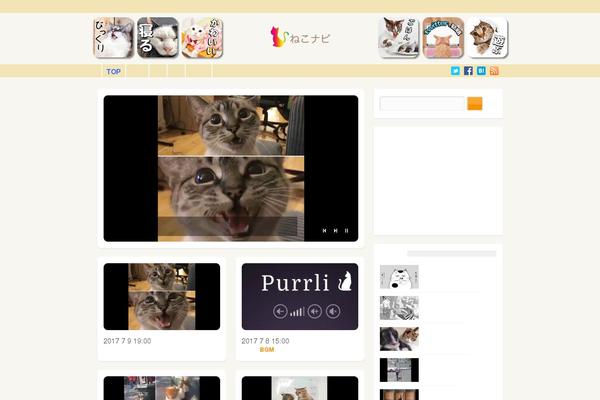Pause the main cat slideshow
Screen dimensions: 600x400
coord(346,231)
